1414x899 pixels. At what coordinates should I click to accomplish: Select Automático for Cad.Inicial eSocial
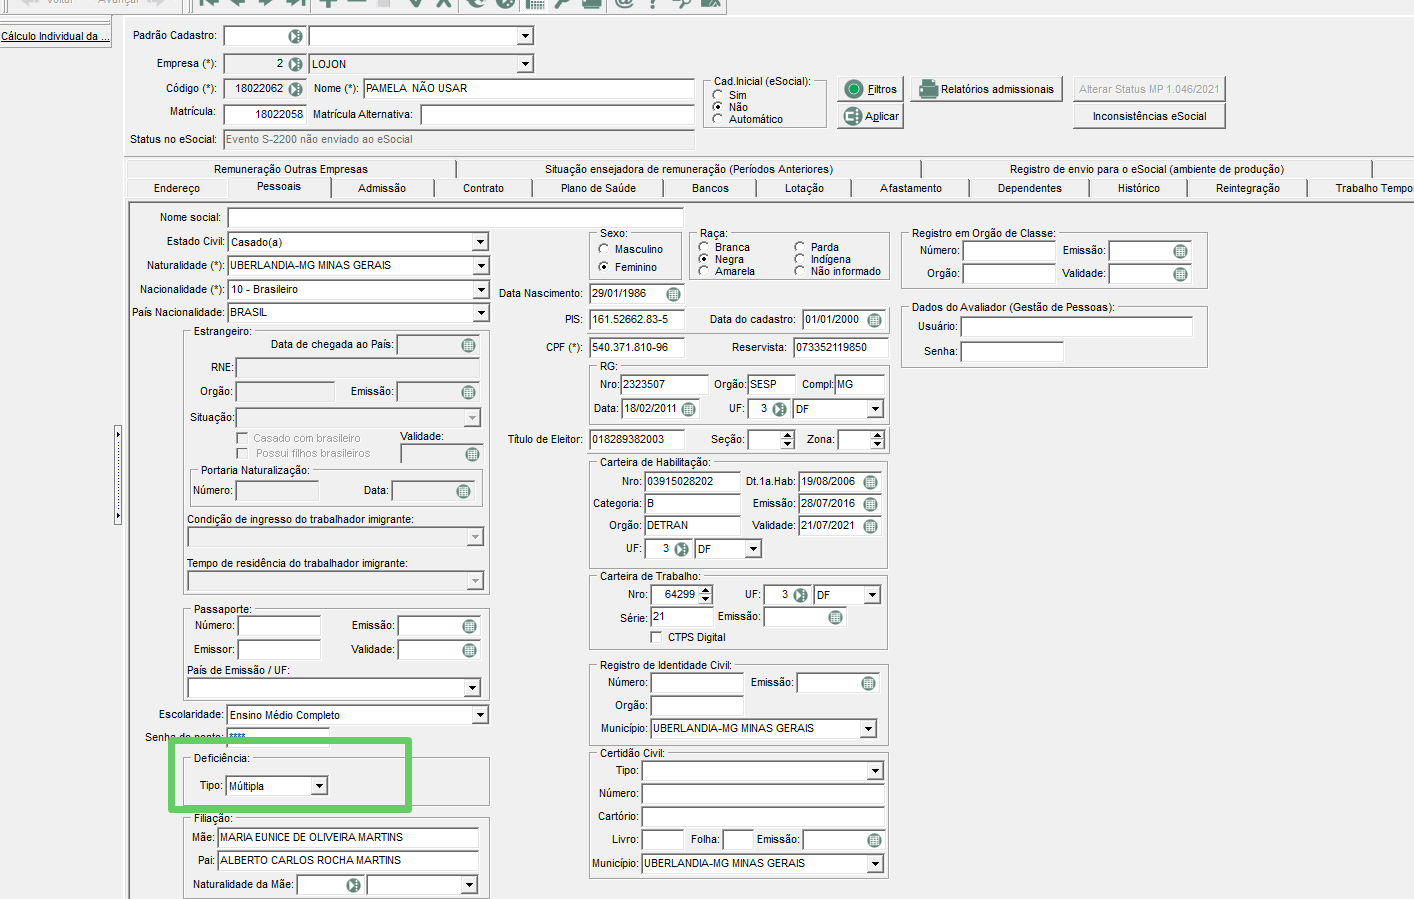718,119
